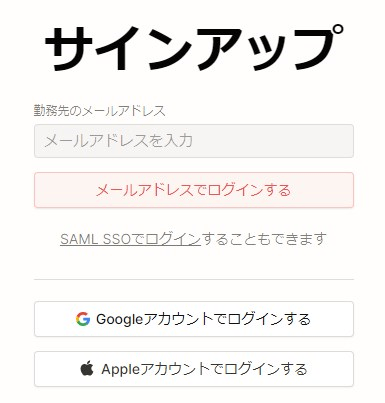Viewport: 385px width, 403px height.
Task: Click the horizontal divider line
Action: (194, 279)
